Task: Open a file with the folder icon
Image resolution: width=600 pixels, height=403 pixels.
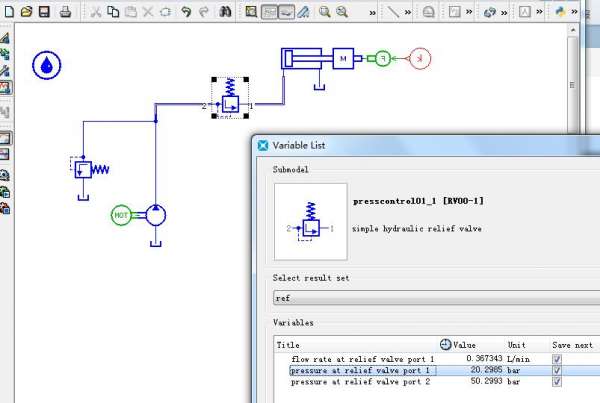Action: coord(27,12)
